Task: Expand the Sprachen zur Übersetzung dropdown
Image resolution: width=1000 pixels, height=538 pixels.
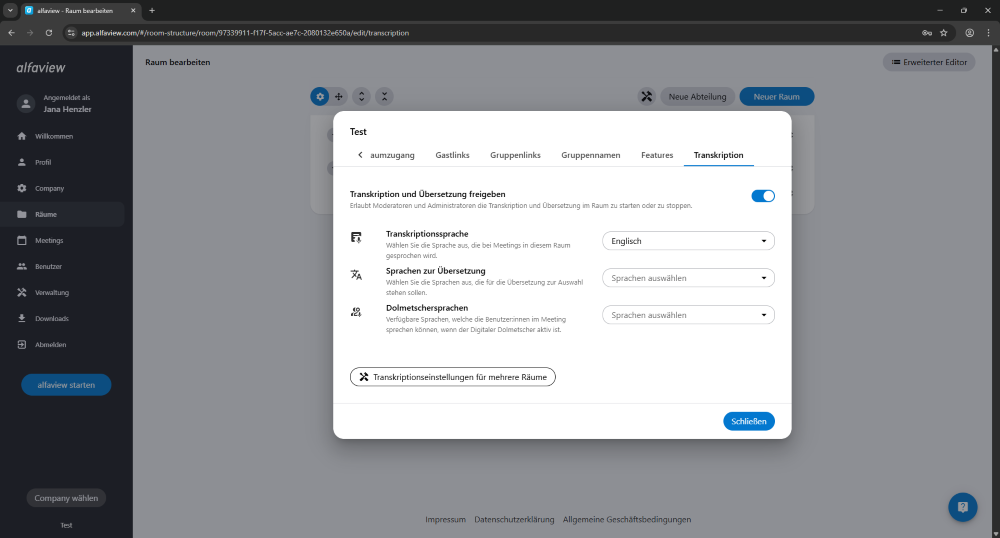Action: click(x=688, y=278)
